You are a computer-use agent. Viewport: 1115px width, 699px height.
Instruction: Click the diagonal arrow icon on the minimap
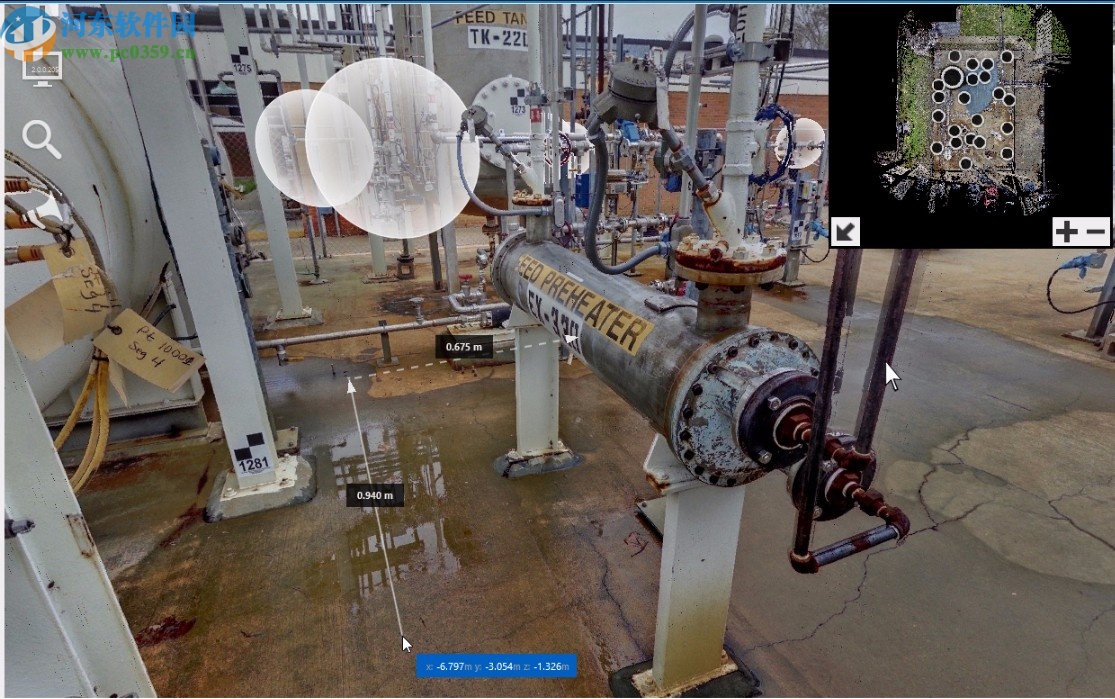coord(845,231)
